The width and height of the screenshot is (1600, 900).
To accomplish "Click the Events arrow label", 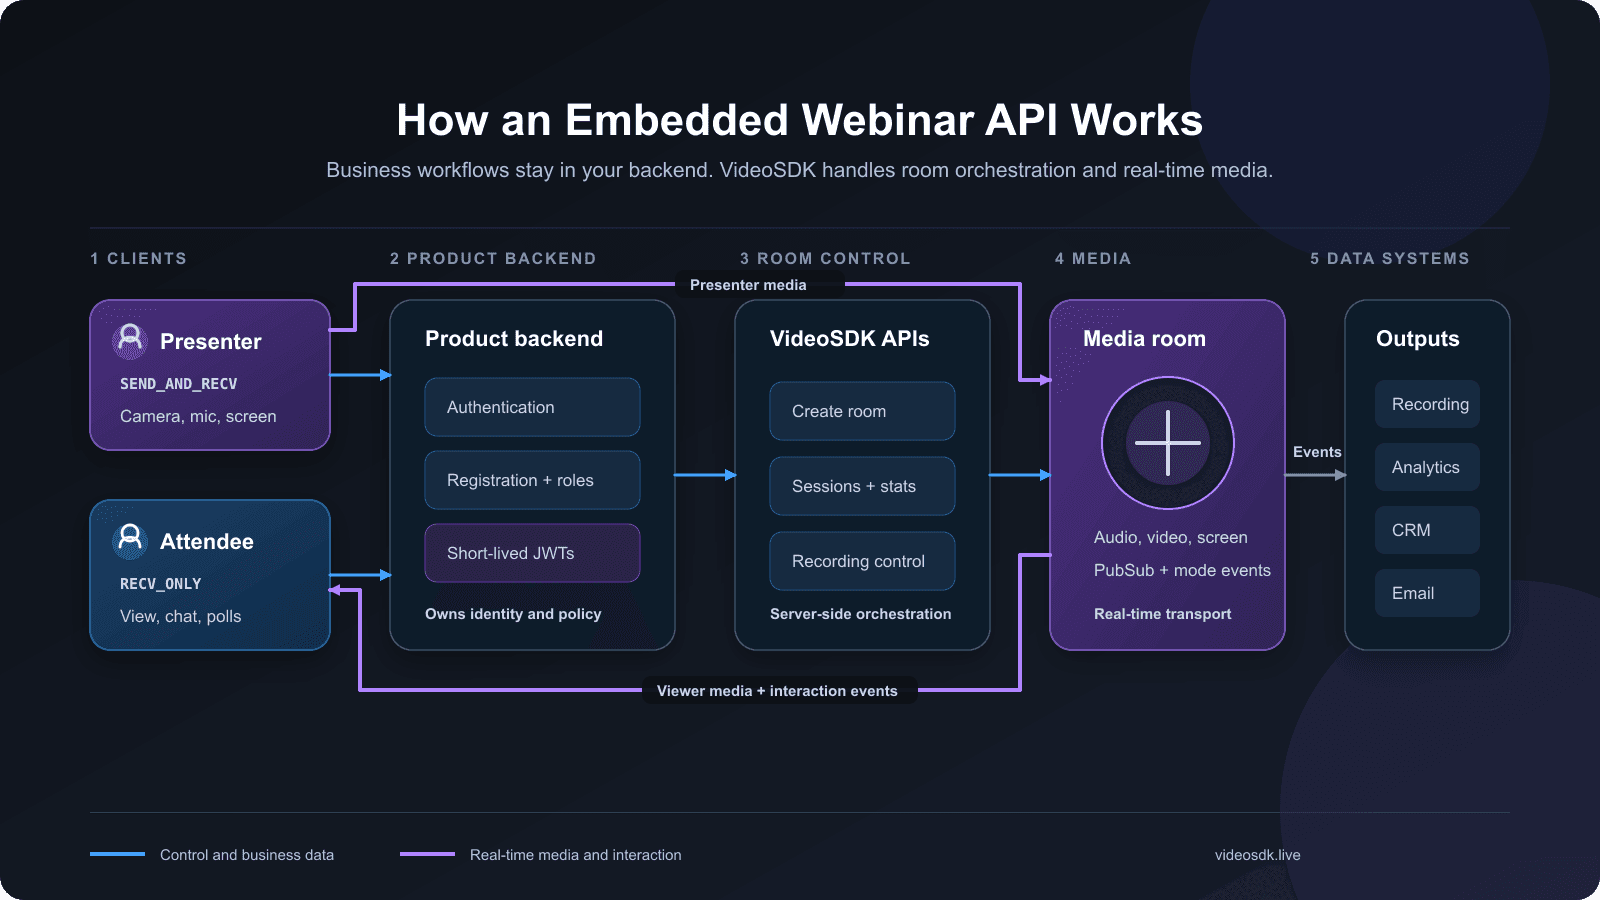I will point(1317,452).
